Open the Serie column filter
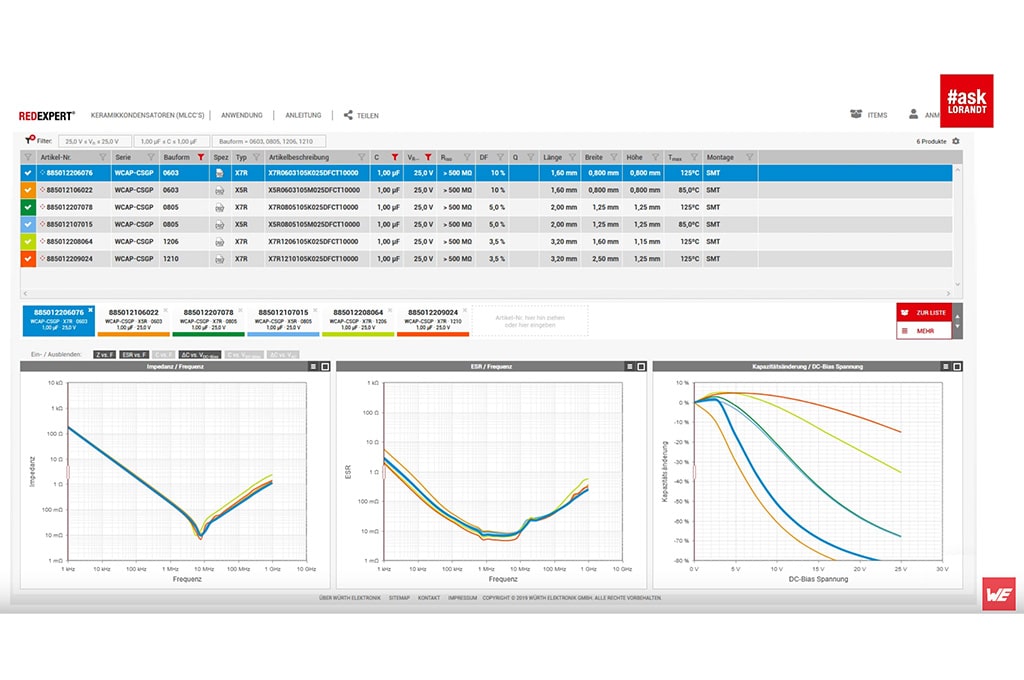 coord(151,157)
